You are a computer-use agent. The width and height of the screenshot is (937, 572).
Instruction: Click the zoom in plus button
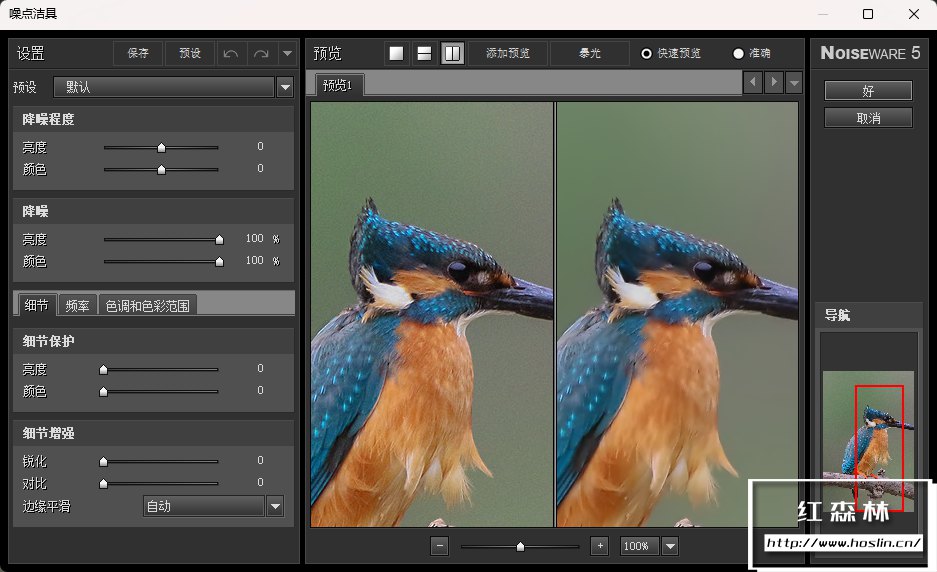point(600,546)
